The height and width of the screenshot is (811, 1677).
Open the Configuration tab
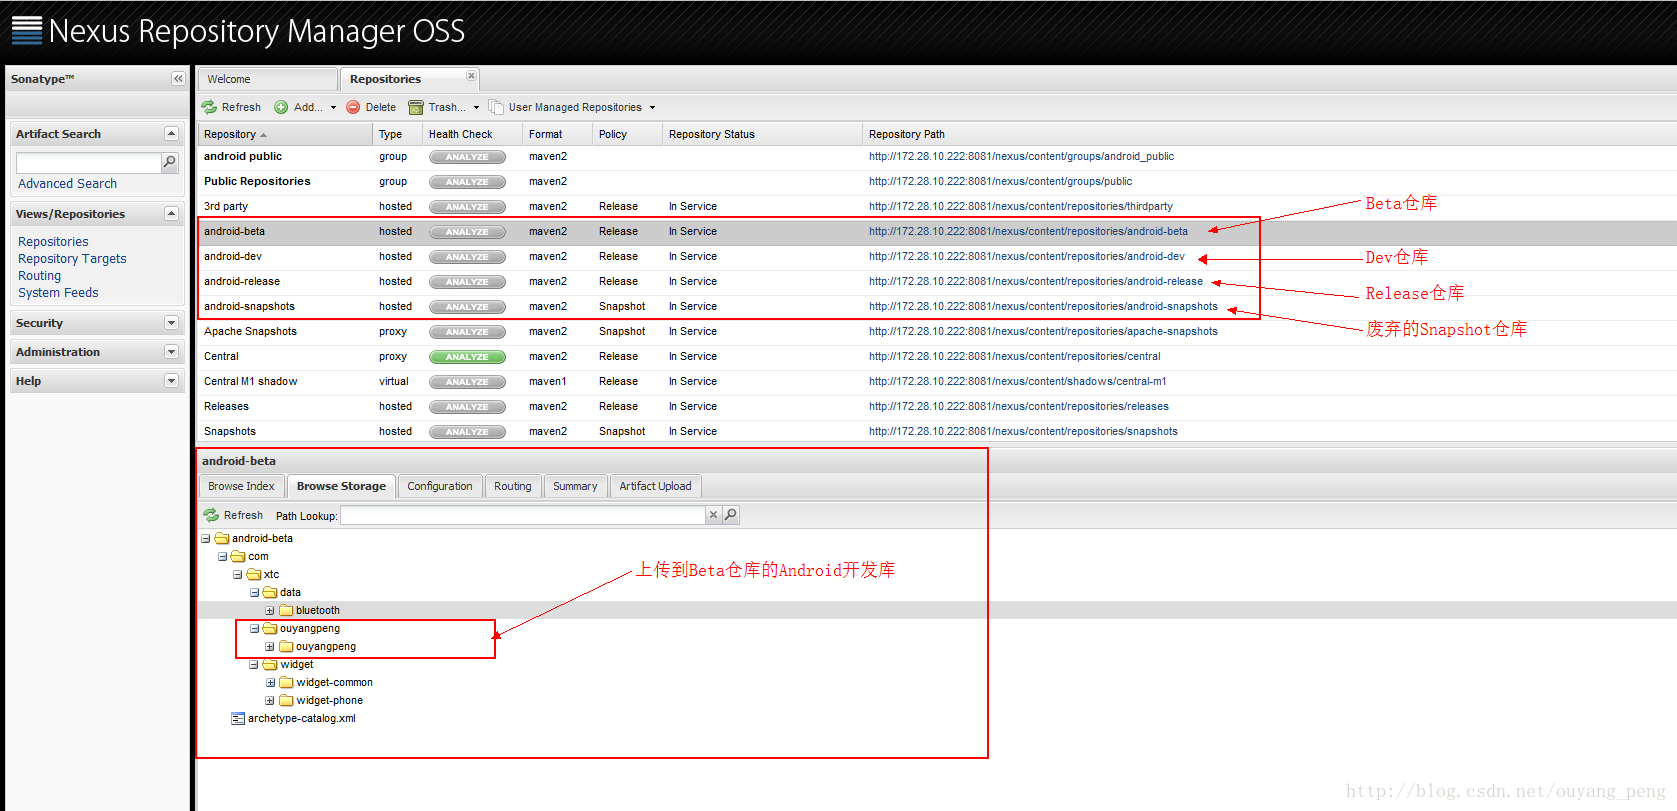pyautogui.click(x=440, y=486)
